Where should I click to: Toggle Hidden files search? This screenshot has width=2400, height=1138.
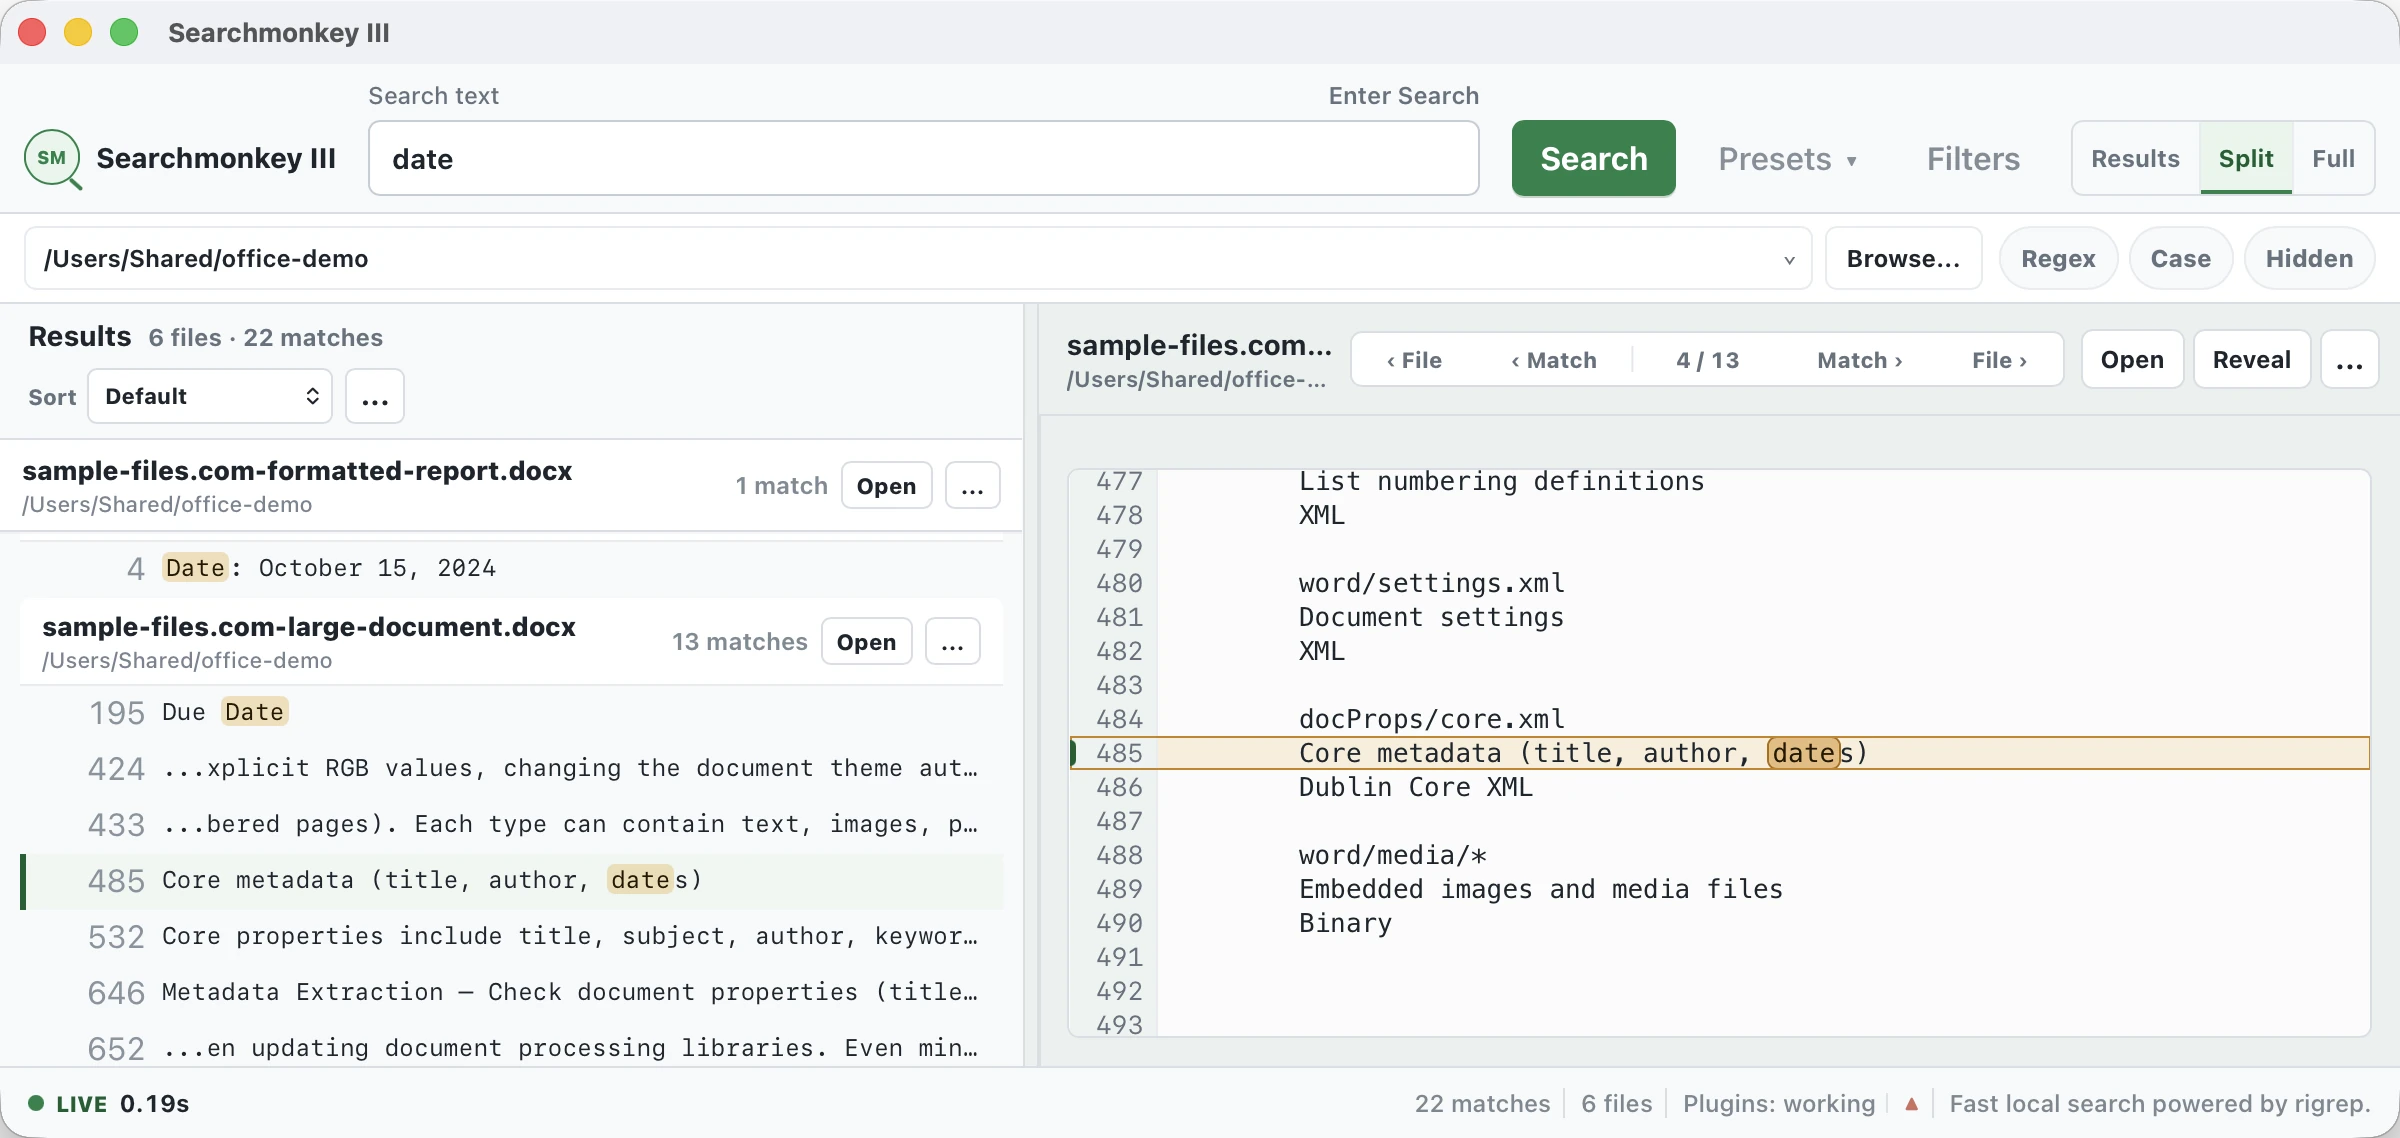click(x=2309, y=259)
